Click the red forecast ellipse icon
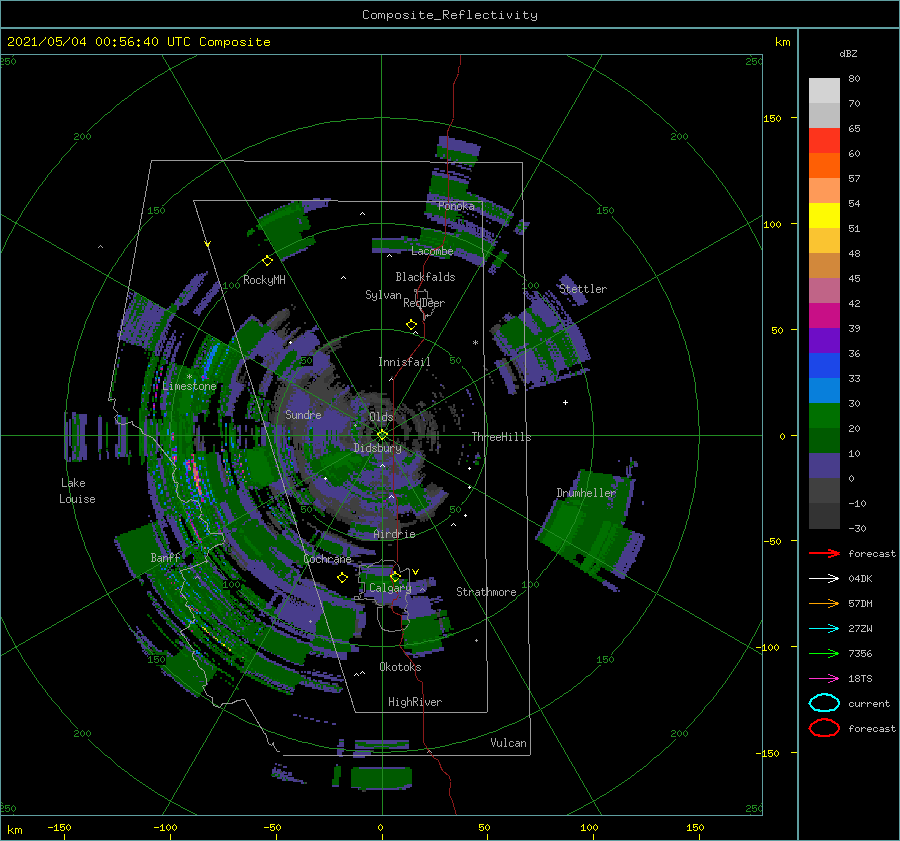Screen dimensions: 900x841 coord(824,728)
